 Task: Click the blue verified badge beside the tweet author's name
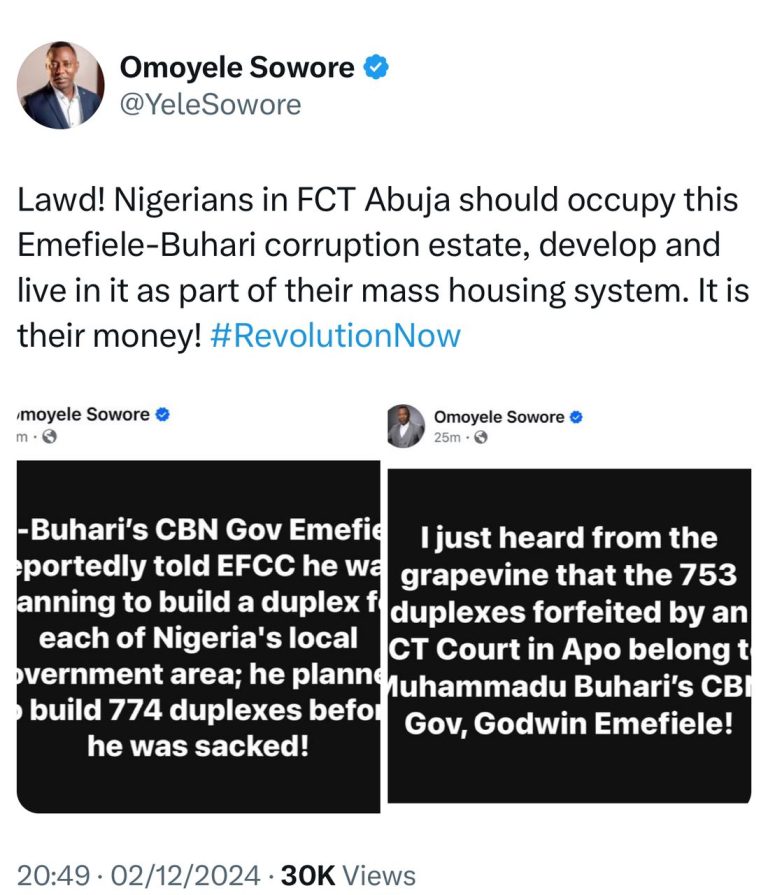coord(377,68)
